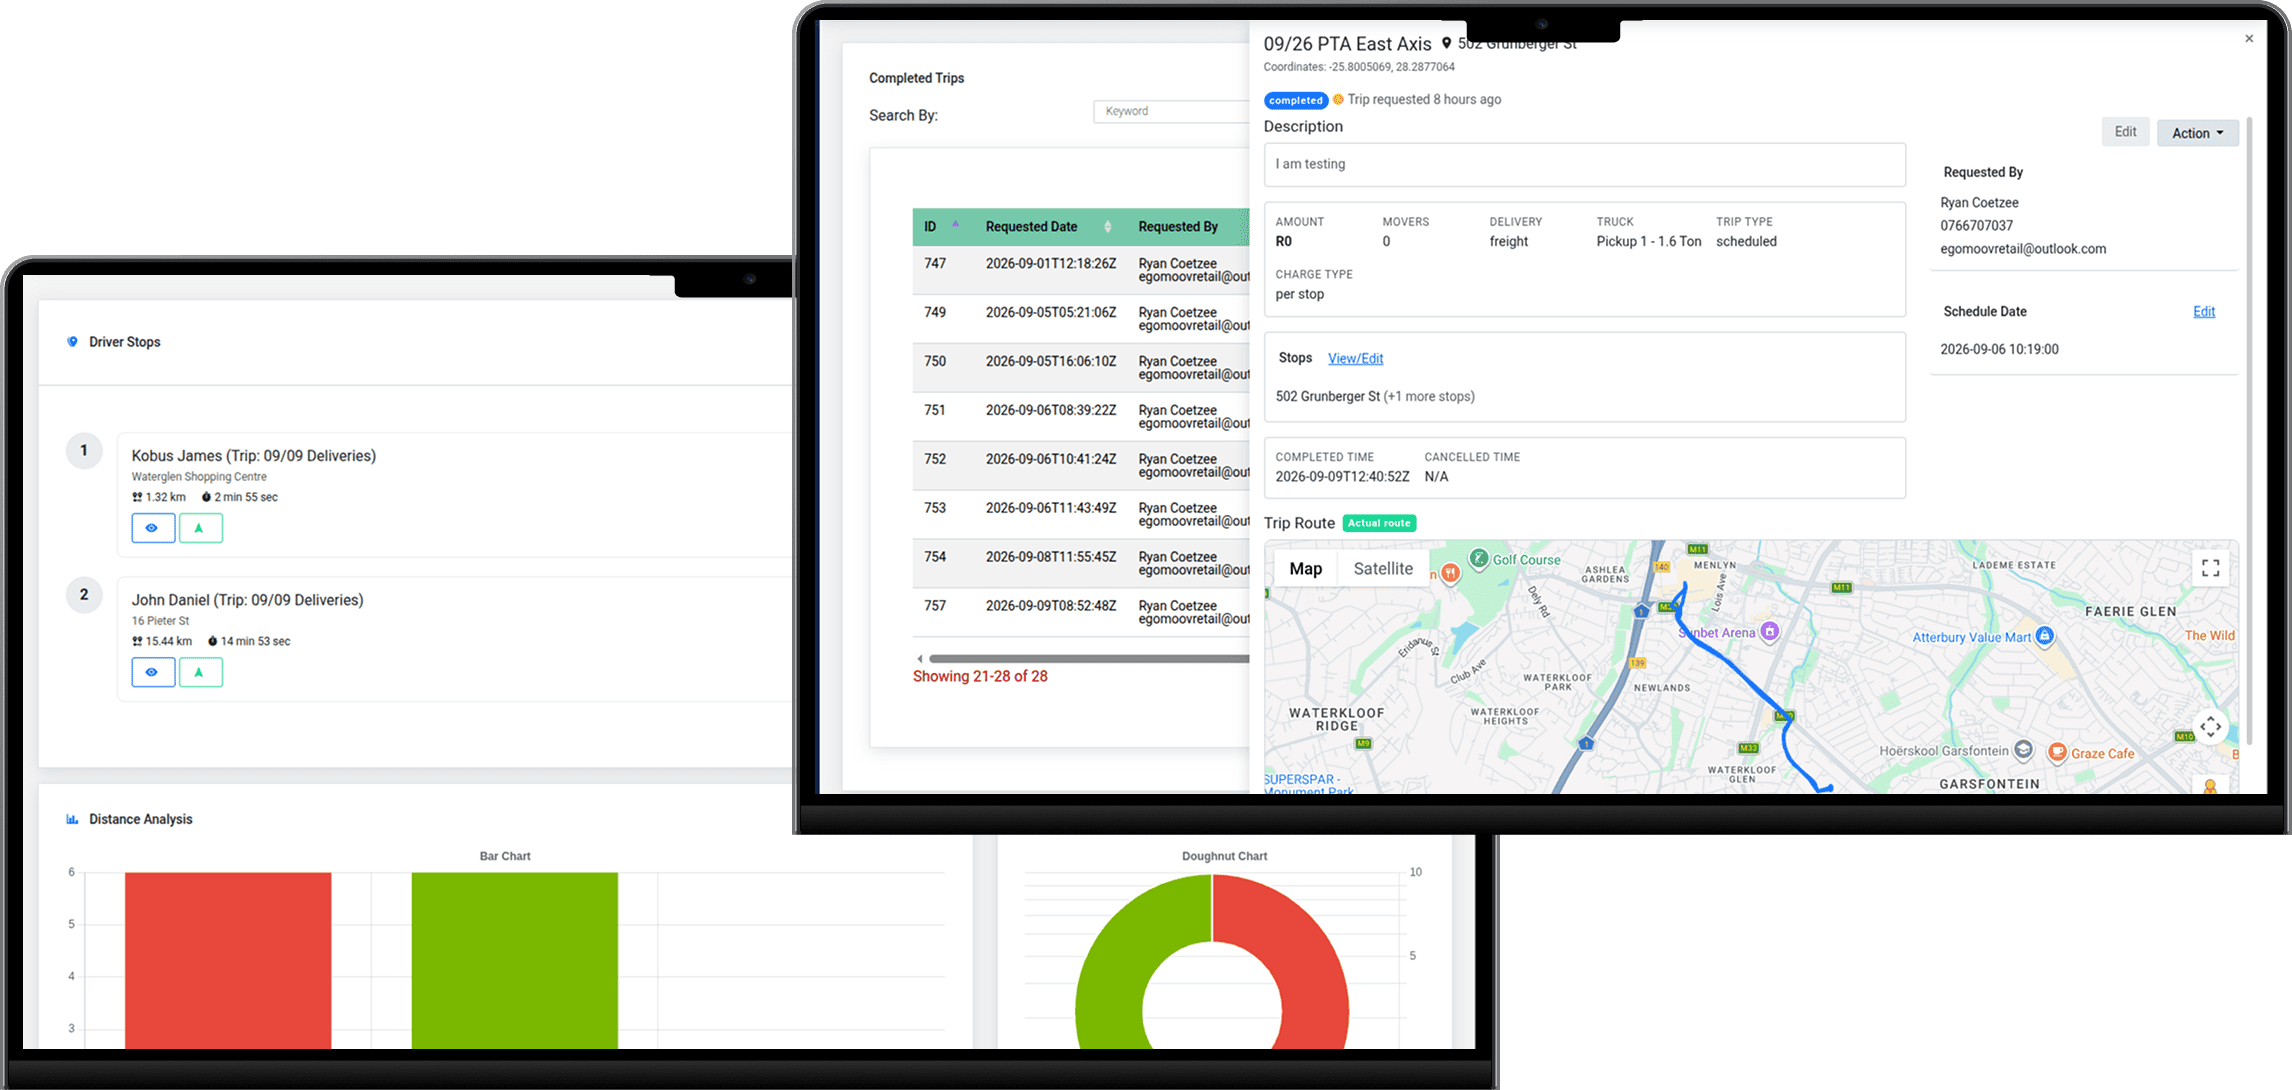
Task: Click the table horizontal scrollbar
Action: (1088, 658)
